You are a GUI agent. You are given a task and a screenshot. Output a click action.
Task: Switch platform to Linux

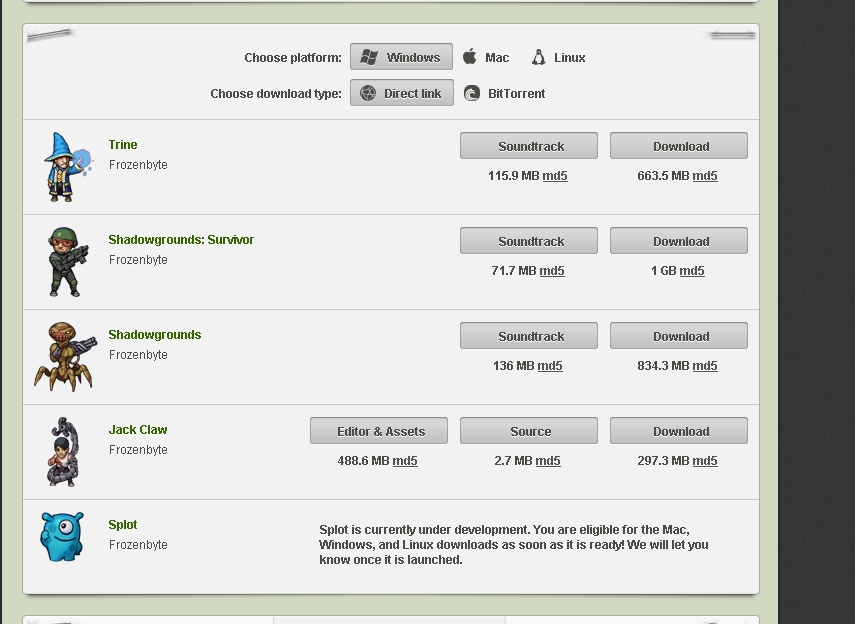(558, 57)
